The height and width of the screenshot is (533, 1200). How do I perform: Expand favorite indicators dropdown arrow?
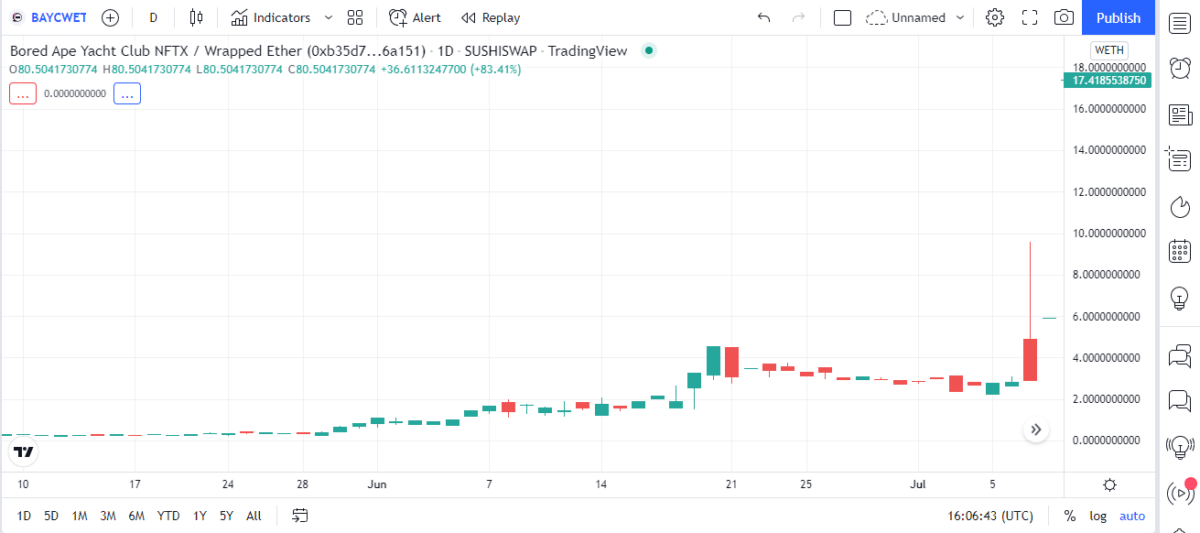point(328,17)
